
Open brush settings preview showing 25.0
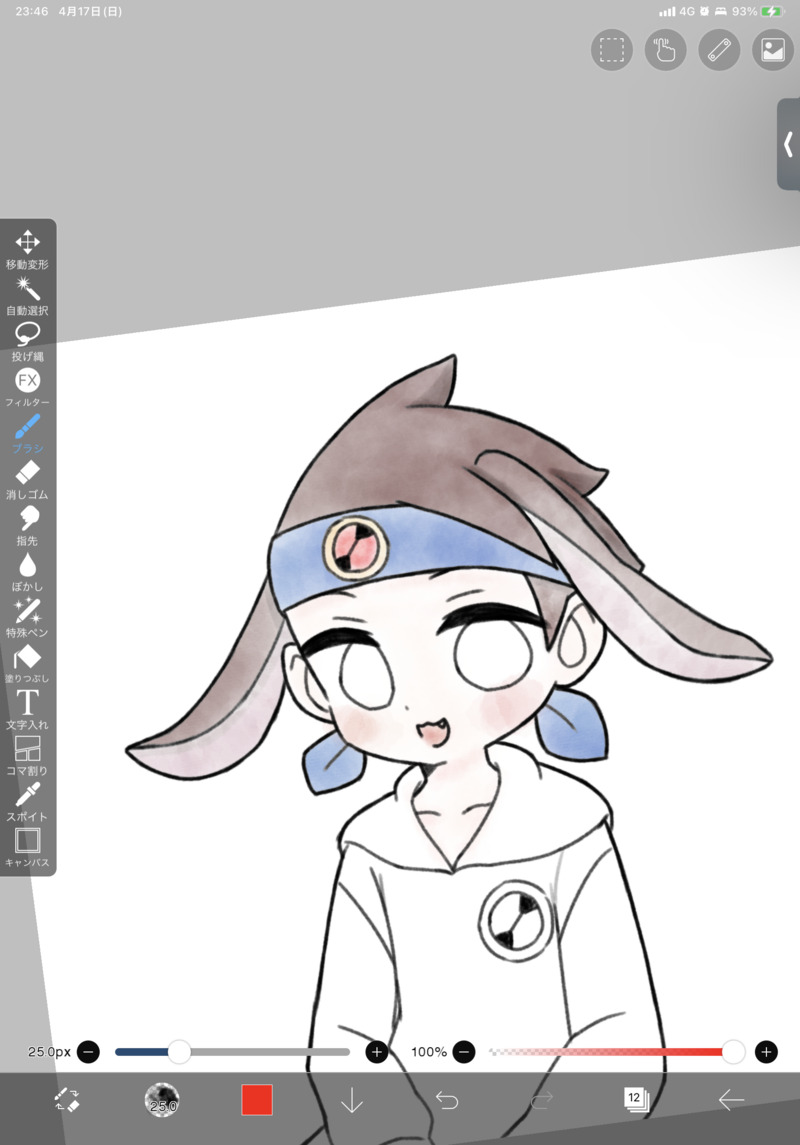tap(162, 1099)
